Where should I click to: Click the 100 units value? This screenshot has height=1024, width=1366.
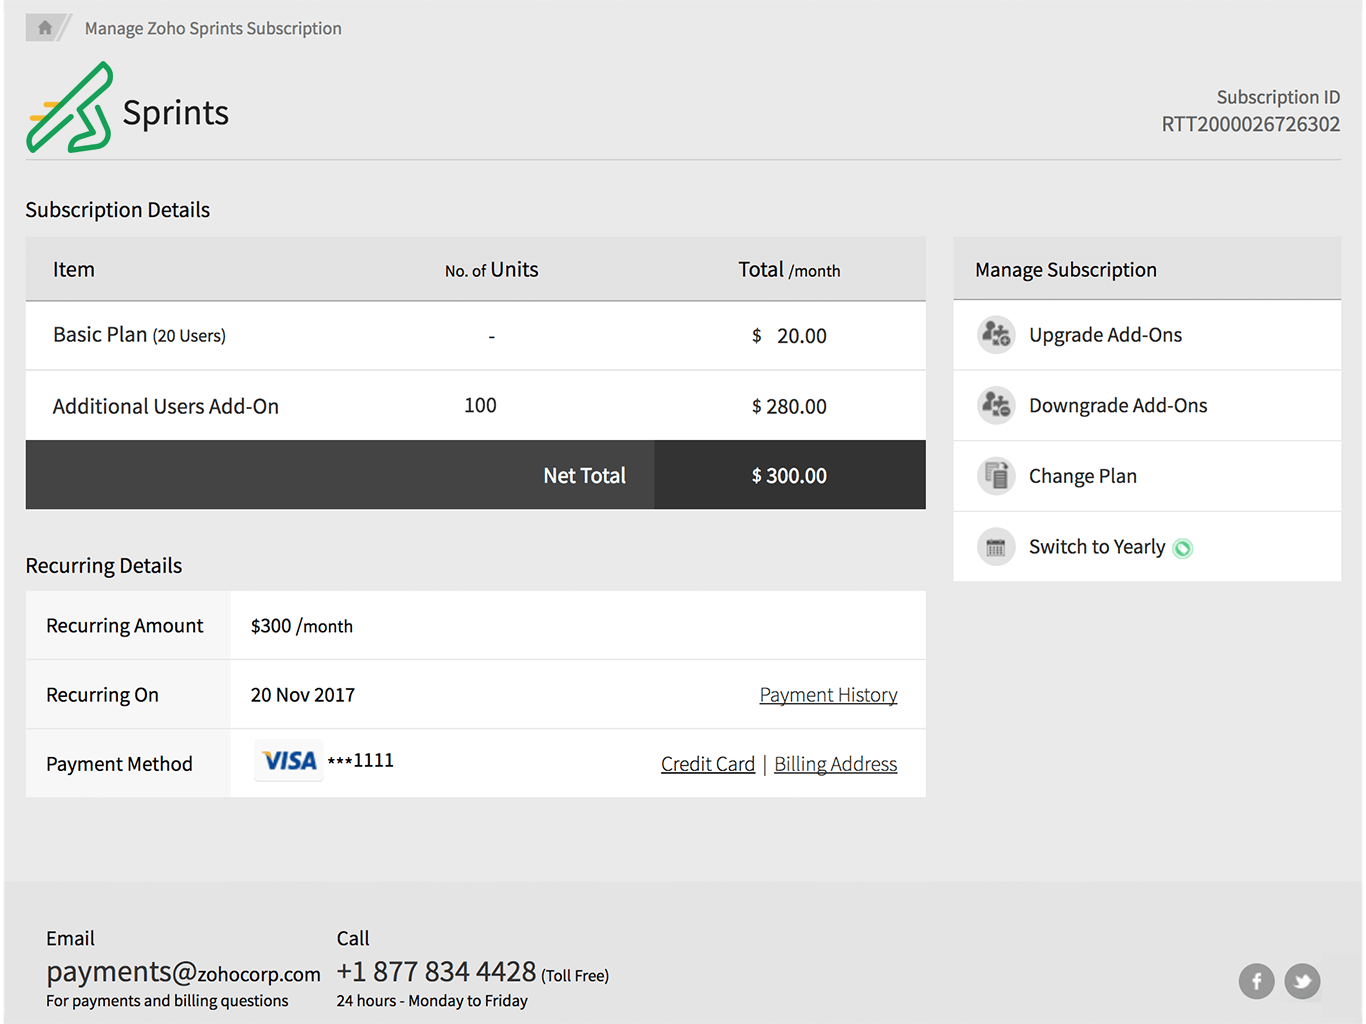[480, 405]
